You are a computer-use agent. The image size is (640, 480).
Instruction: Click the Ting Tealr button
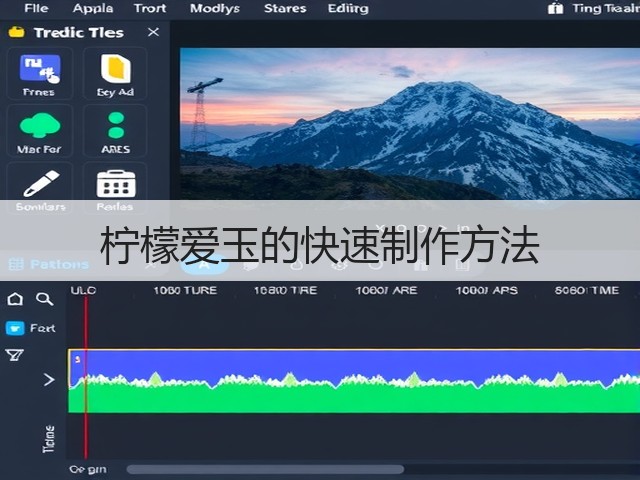pos(594,8)
